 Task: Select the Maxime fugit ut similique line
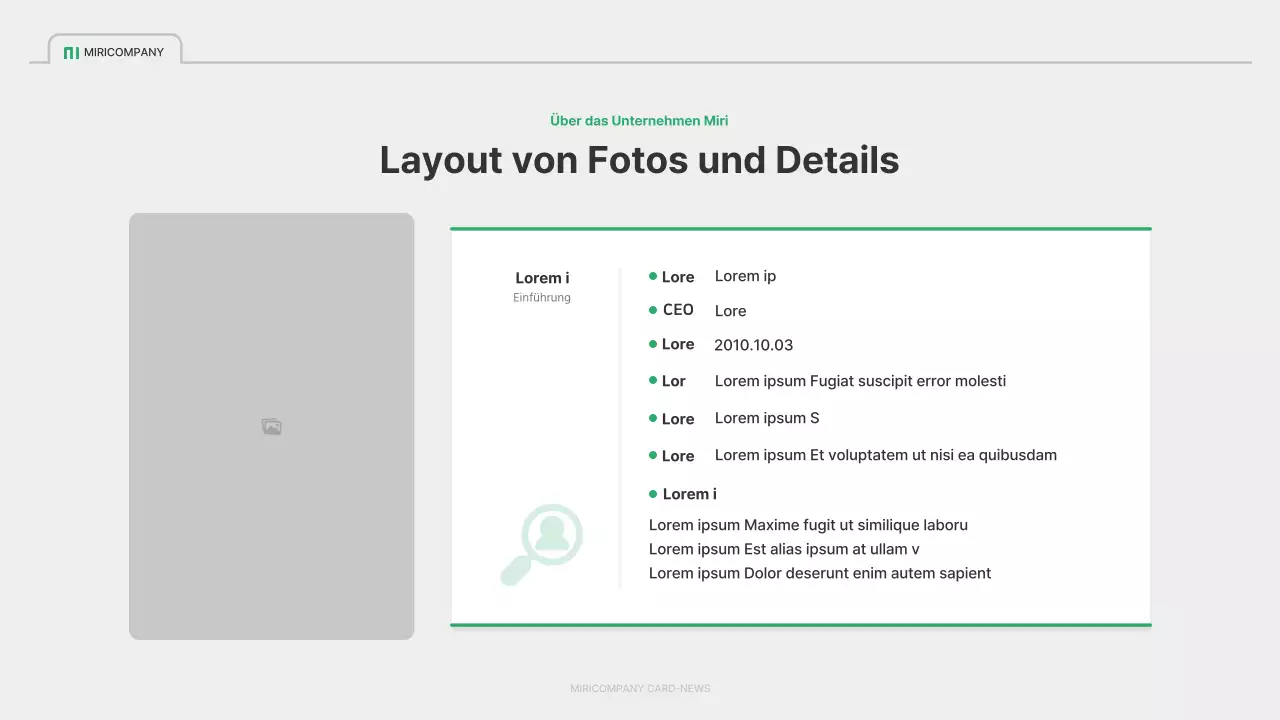point(808,525)
